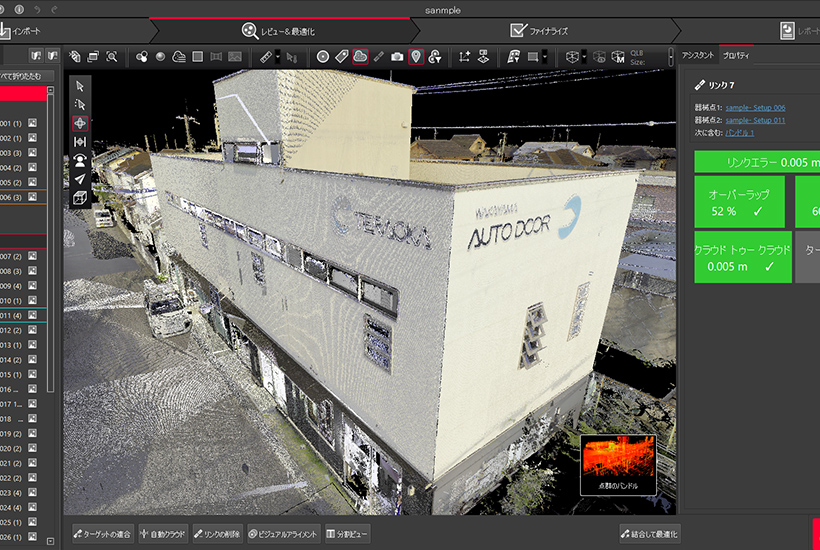The image size is (820, 550).
Task: Click the chain link icon in toolbar
Action: pyautogui.click(x=379, y=56)
